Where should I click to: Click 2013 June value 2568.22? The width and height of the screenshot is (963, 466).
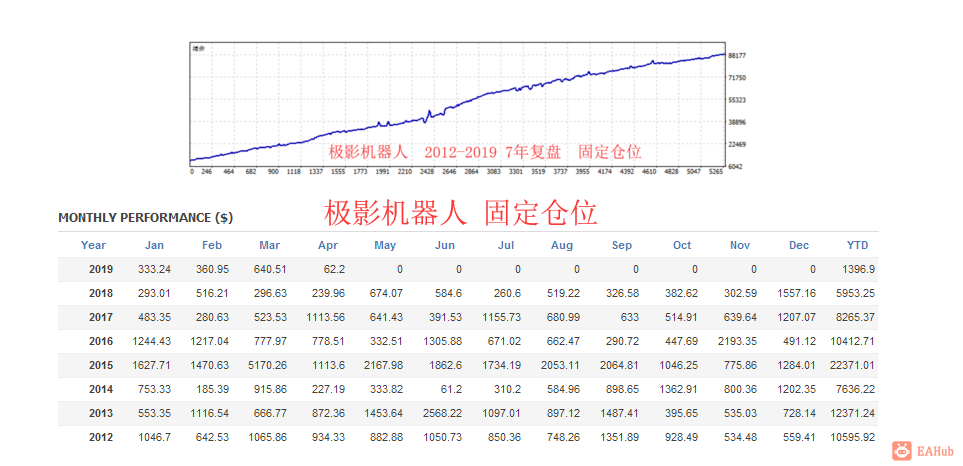pyautogui.click(x=442, y=413)
